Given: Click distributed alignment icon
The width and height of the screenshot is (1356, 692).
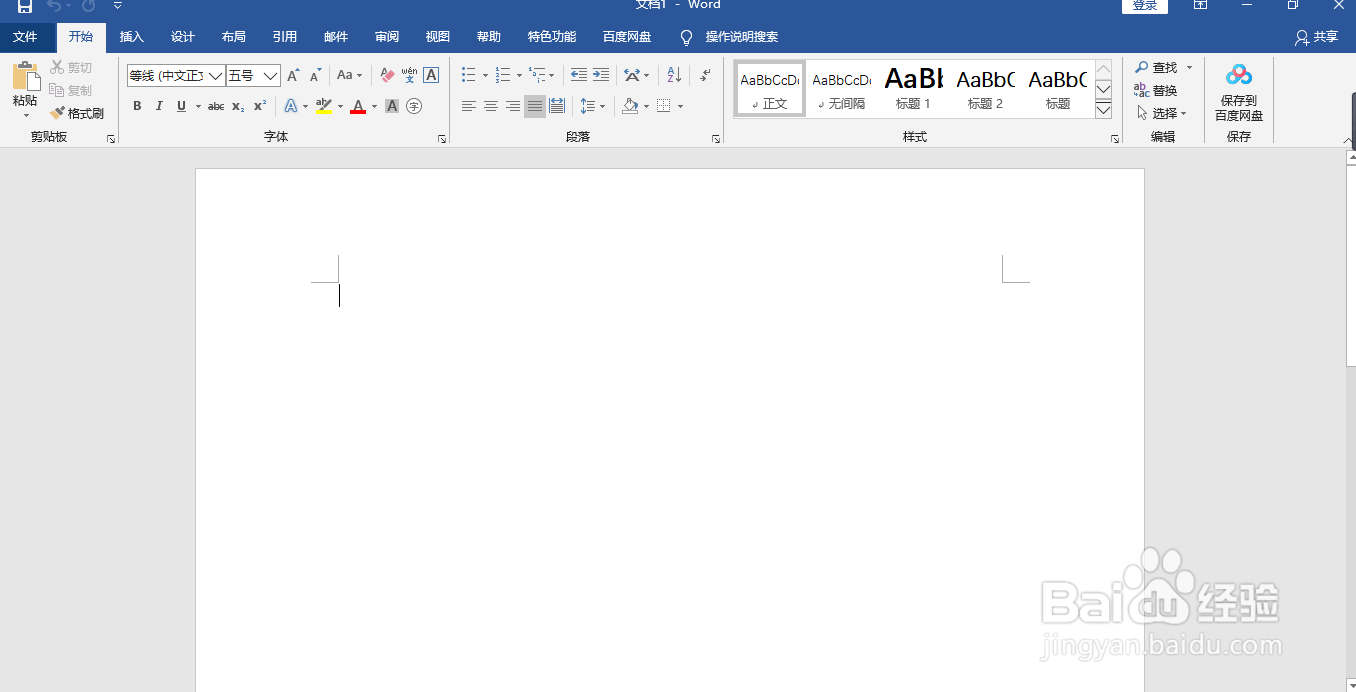Looking at the screenshot, I should 557,106.
